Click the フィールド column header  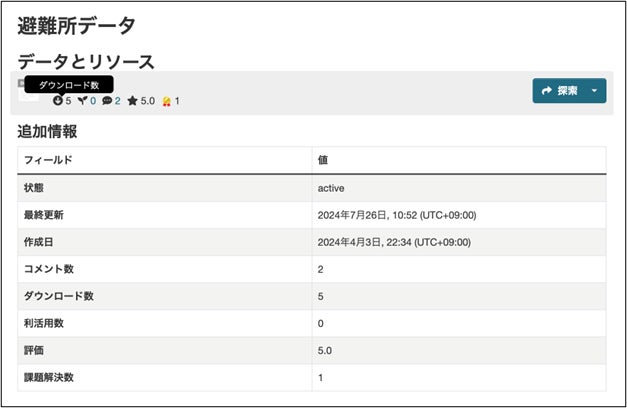coord(48,160)
